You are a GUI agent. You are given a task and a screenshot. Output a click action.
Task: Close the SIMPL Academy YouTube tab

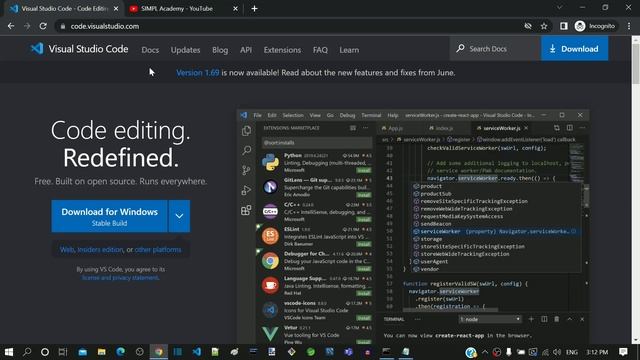(235, 9)
